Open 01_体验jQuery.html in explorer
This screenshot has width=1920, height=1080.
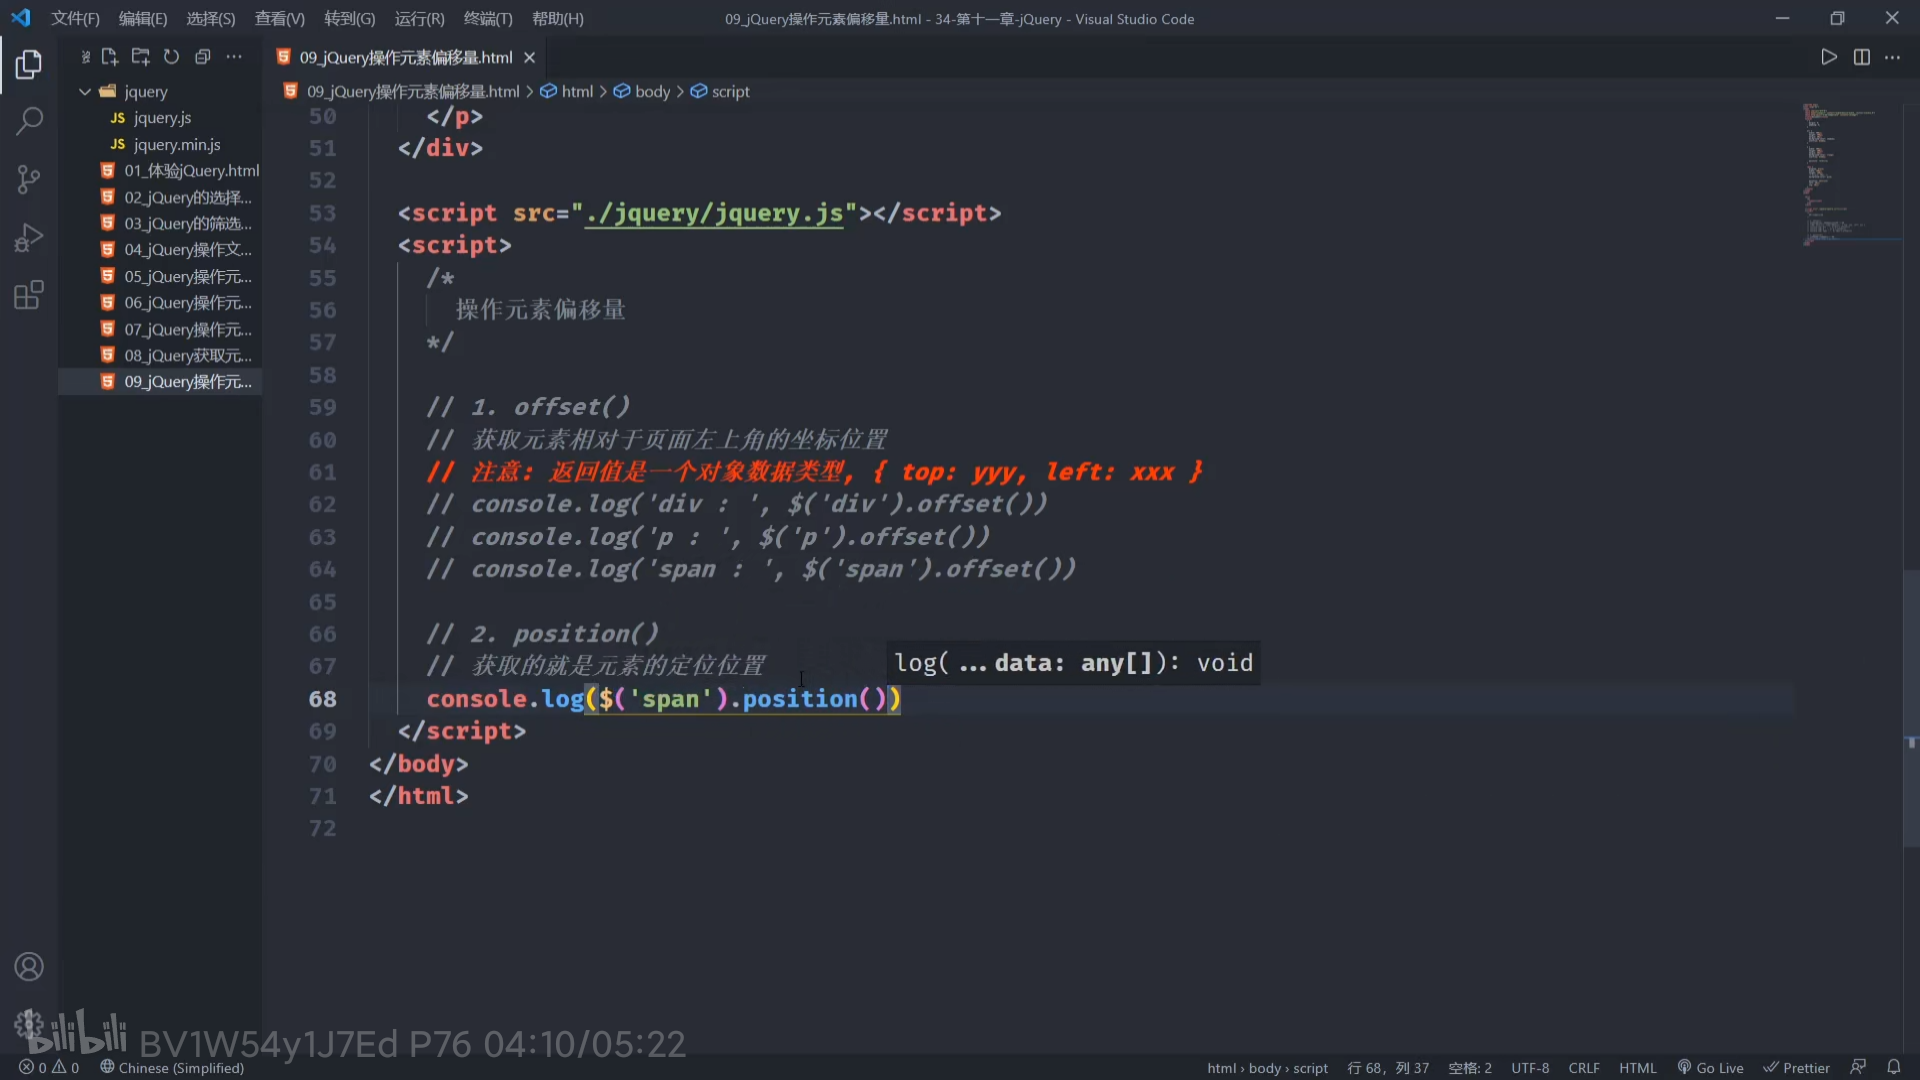(190, 170)
